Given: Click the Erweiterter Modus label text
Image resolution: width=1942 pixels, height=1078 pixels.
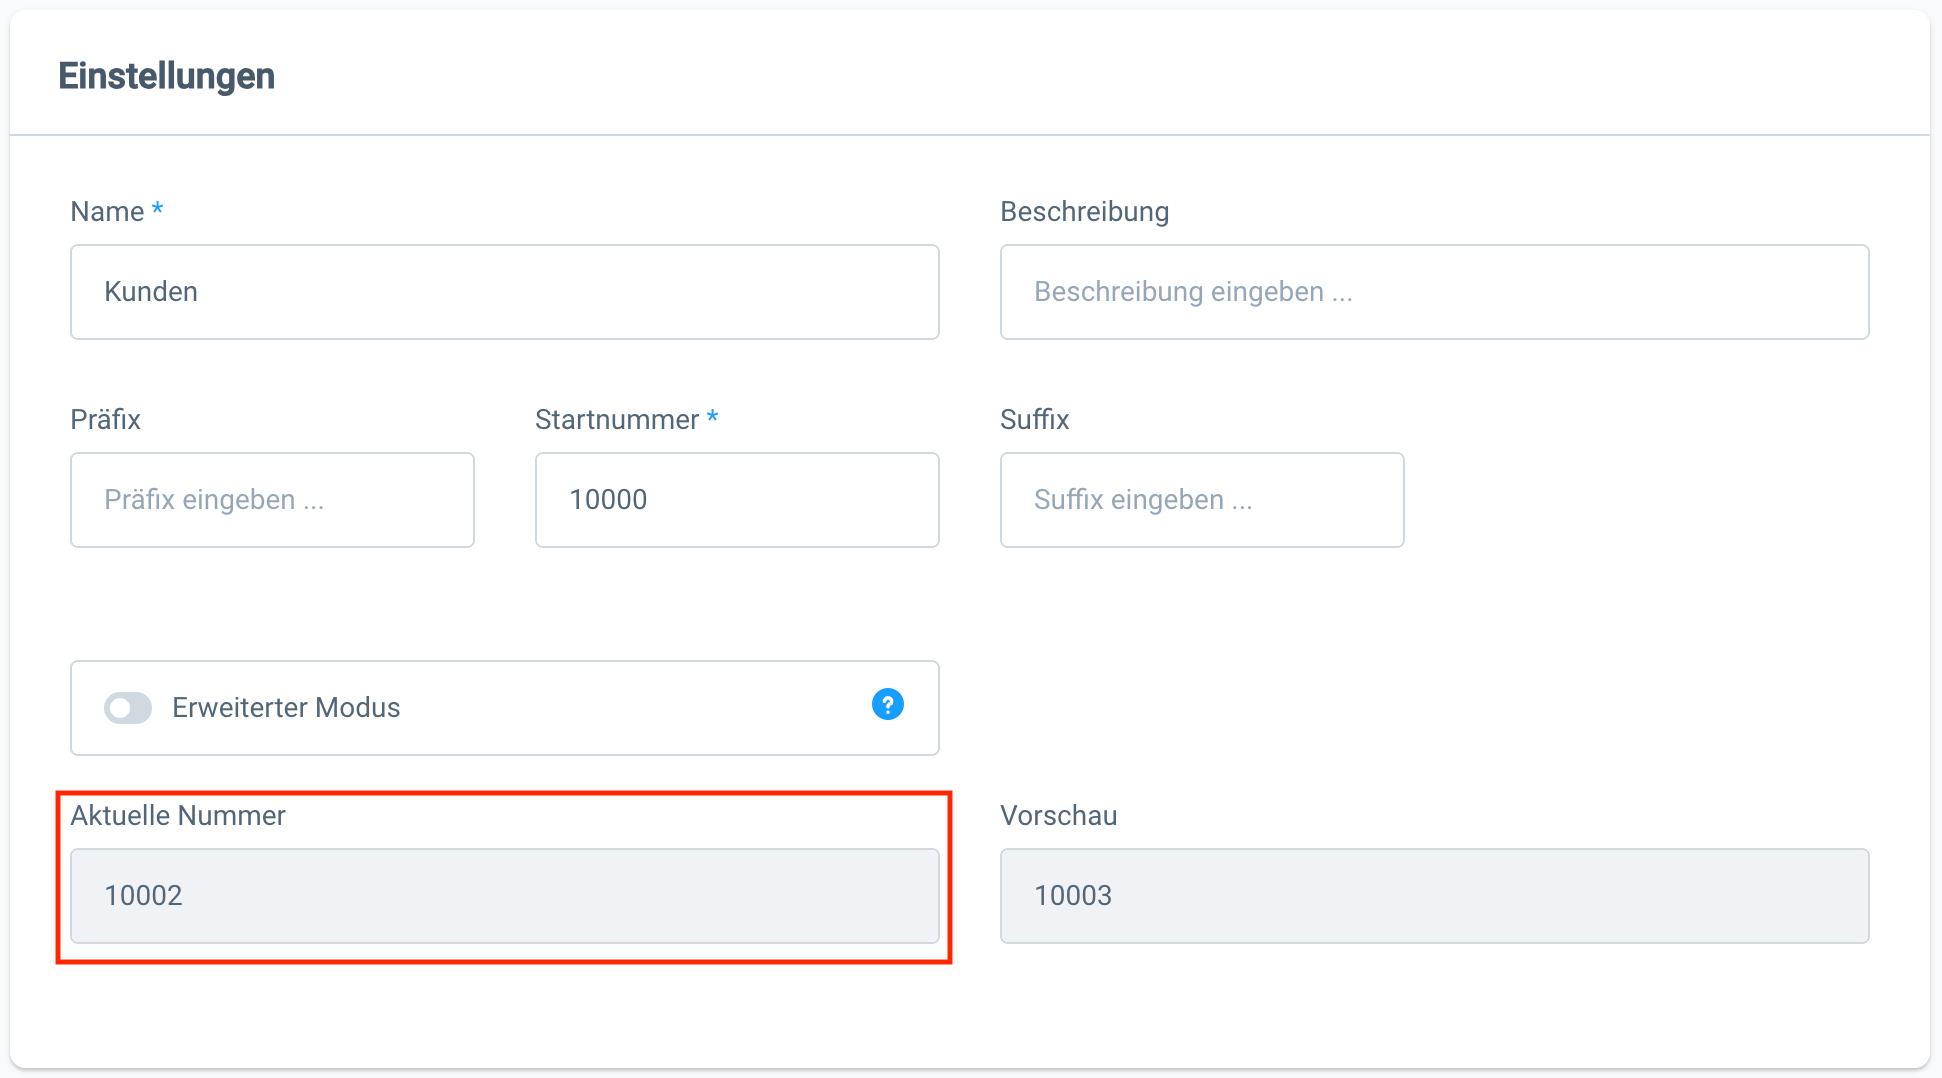Looking at the screenshot, I should 286,708.
